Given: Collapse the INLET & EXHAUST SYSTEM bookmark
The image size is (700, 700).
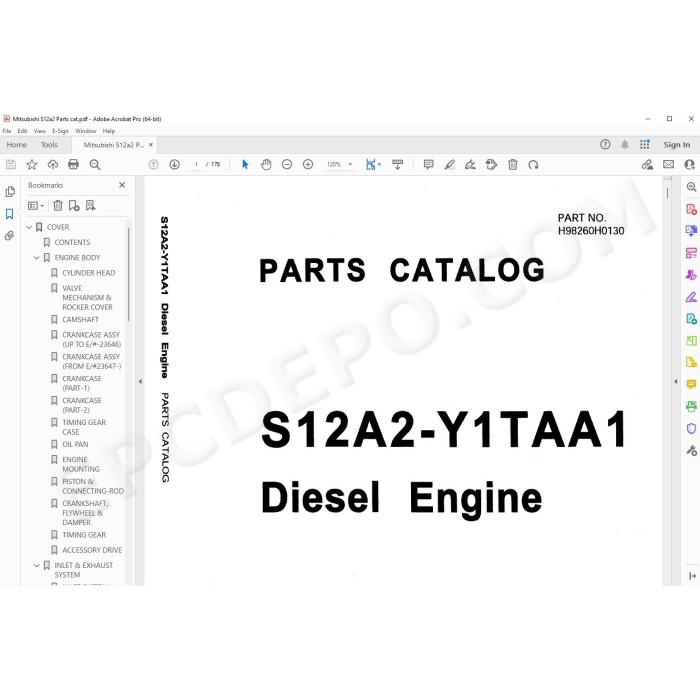Looking at the screenshot, I should 37,565.
